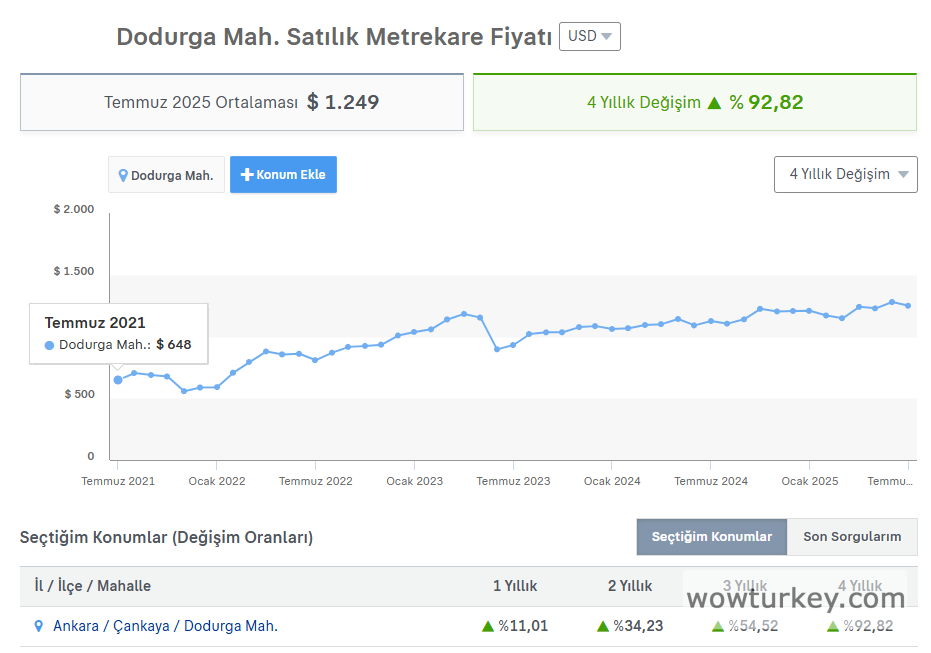Expand the 4 Yıllık Değişim period dropdown
This screenshot has width=931, height=653.
click(x=845, y=174)
